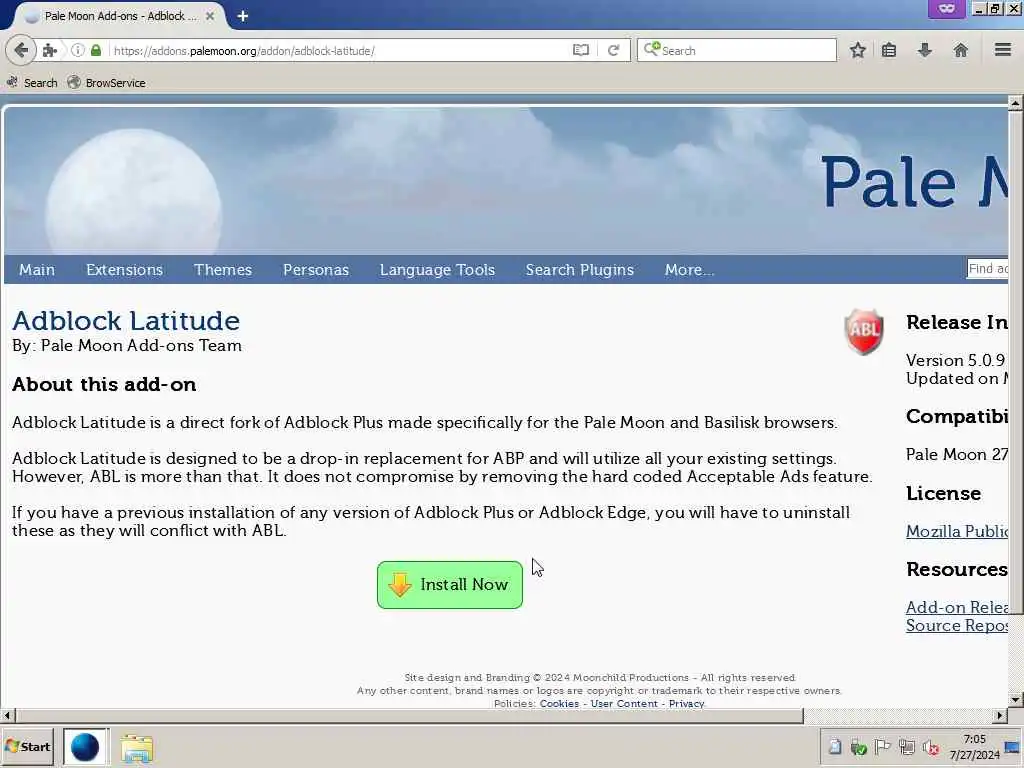Screen dimensions: 1024x768
Task: Click the vertical scrollbar up arrow
Action: pyautogui.click(x=1015, y=103)
